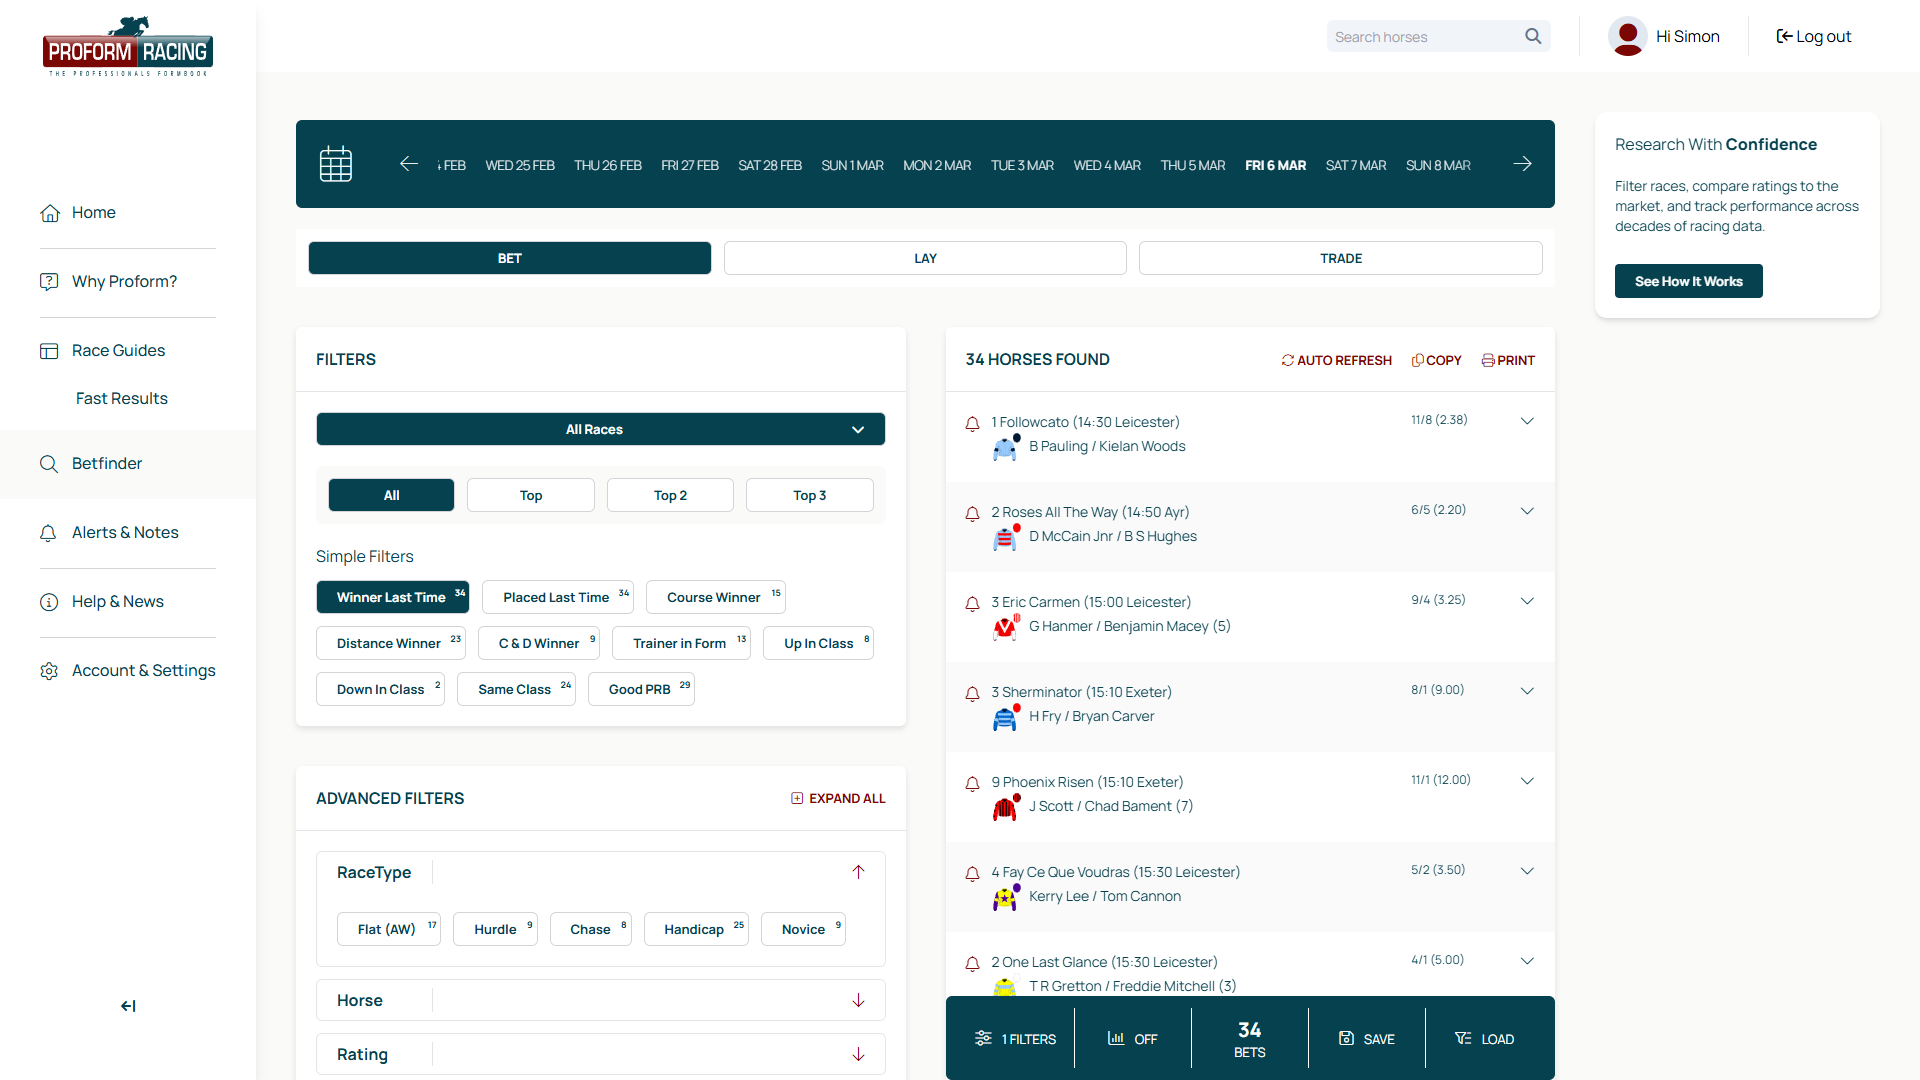Set alert bell for Roses All The Way
Image resolution: width=1920 pixels, height=1080 pixels.
(x=972, y=514)
